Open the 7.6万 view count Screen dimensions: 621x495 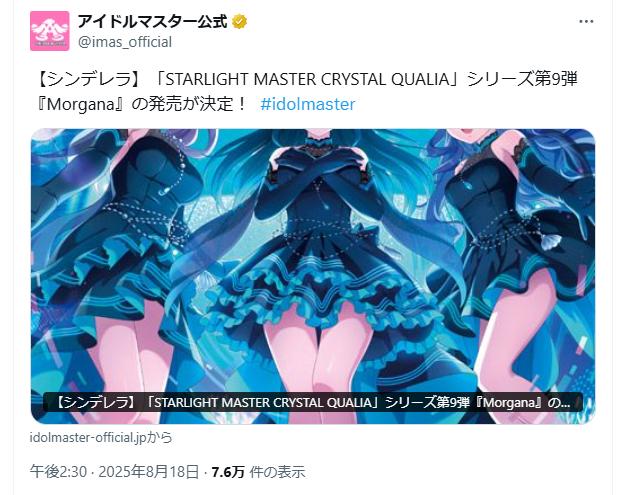(x=228, y=472)
